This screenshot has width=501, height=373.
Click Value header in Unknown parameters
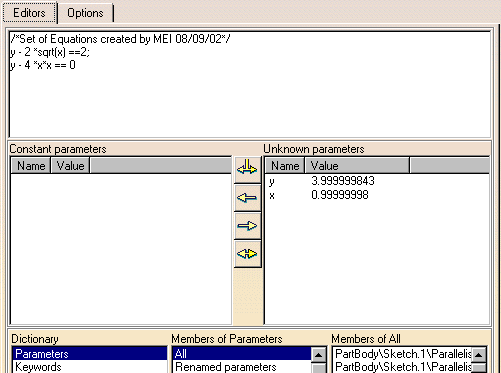(357, 166)
